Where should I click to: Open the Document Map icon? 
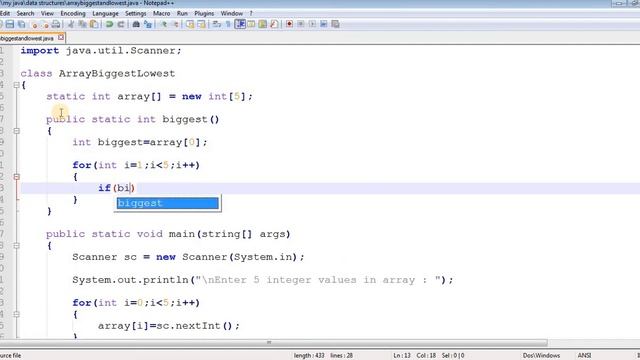coord(262,24)
